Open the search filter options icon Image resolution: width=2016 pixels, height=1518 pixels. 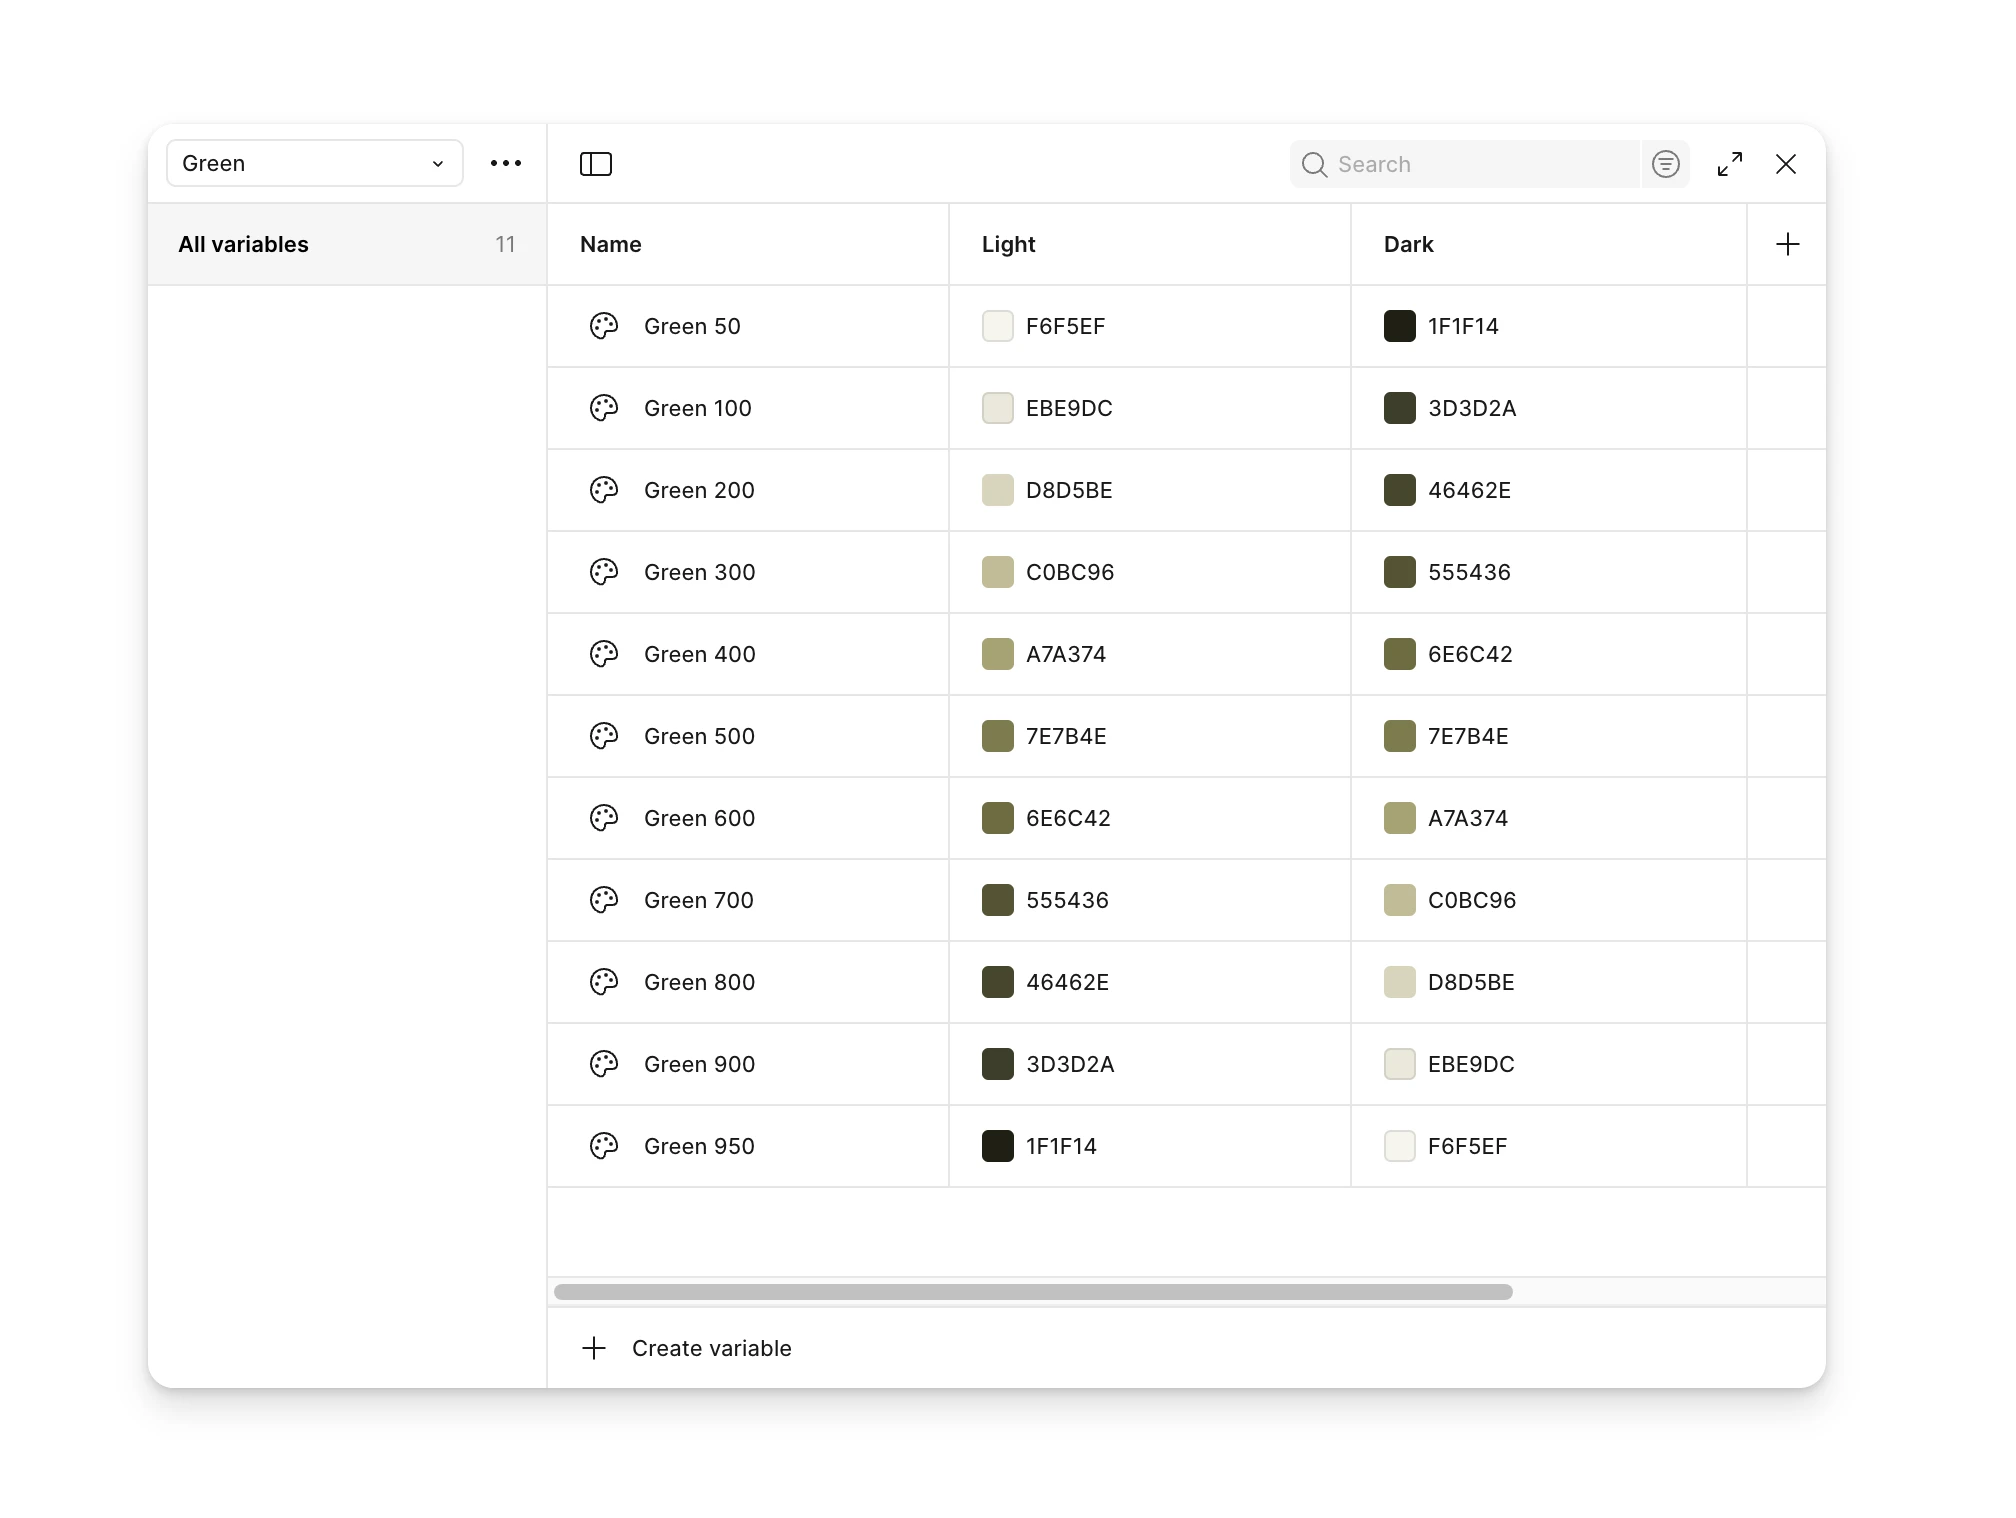1665,164
